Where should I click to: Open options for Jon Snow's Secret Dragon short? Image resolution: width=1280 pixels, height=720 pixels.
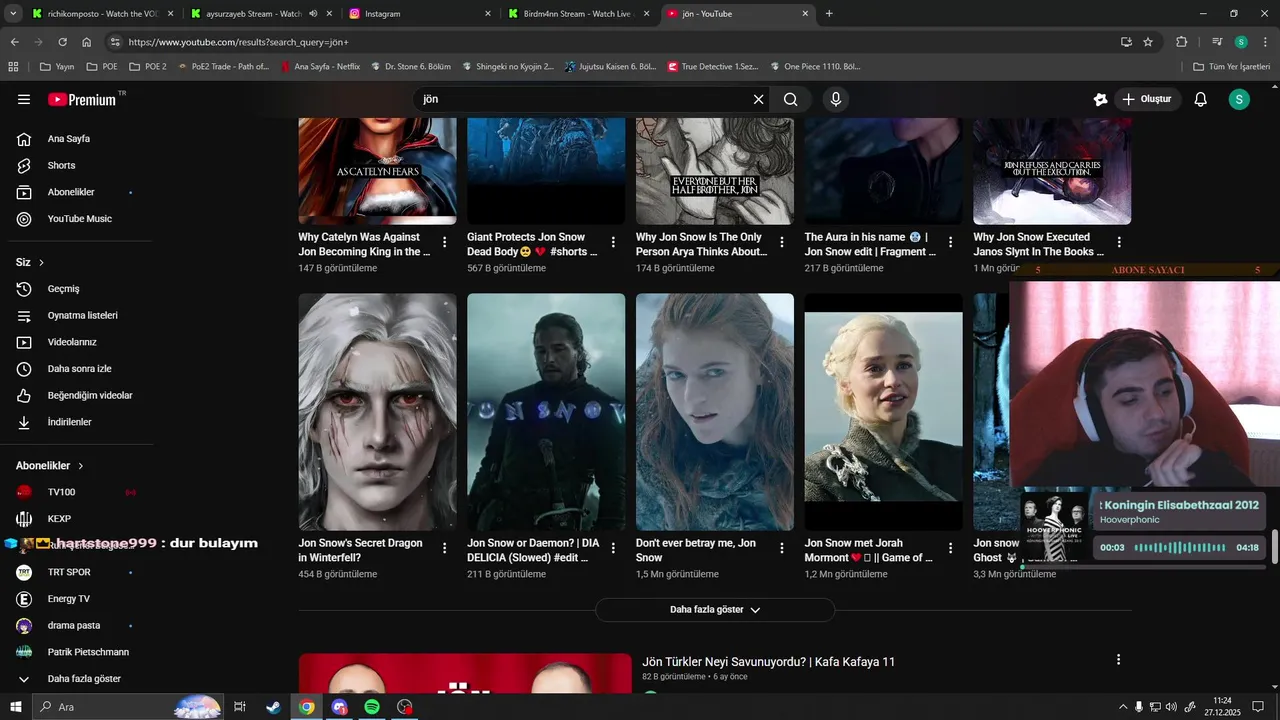[445, 548]
